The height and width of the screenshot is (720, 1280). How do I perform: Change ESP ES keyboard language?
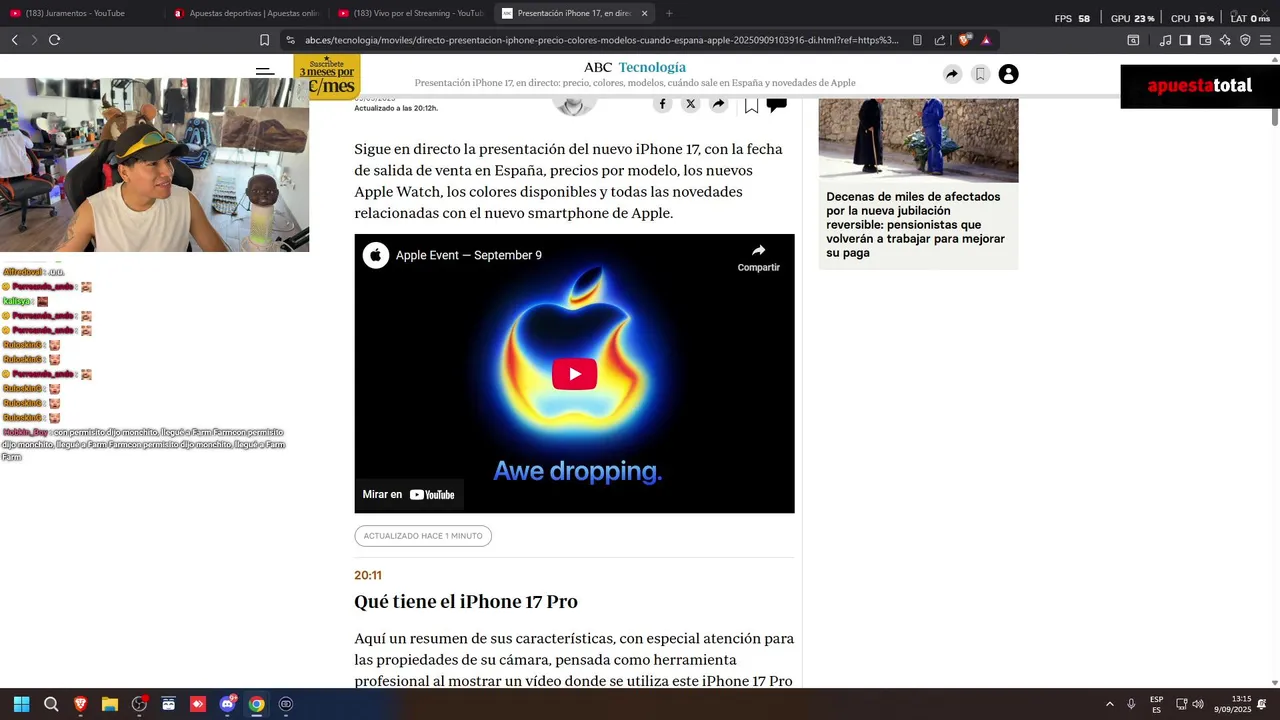tap(1157, 704)
